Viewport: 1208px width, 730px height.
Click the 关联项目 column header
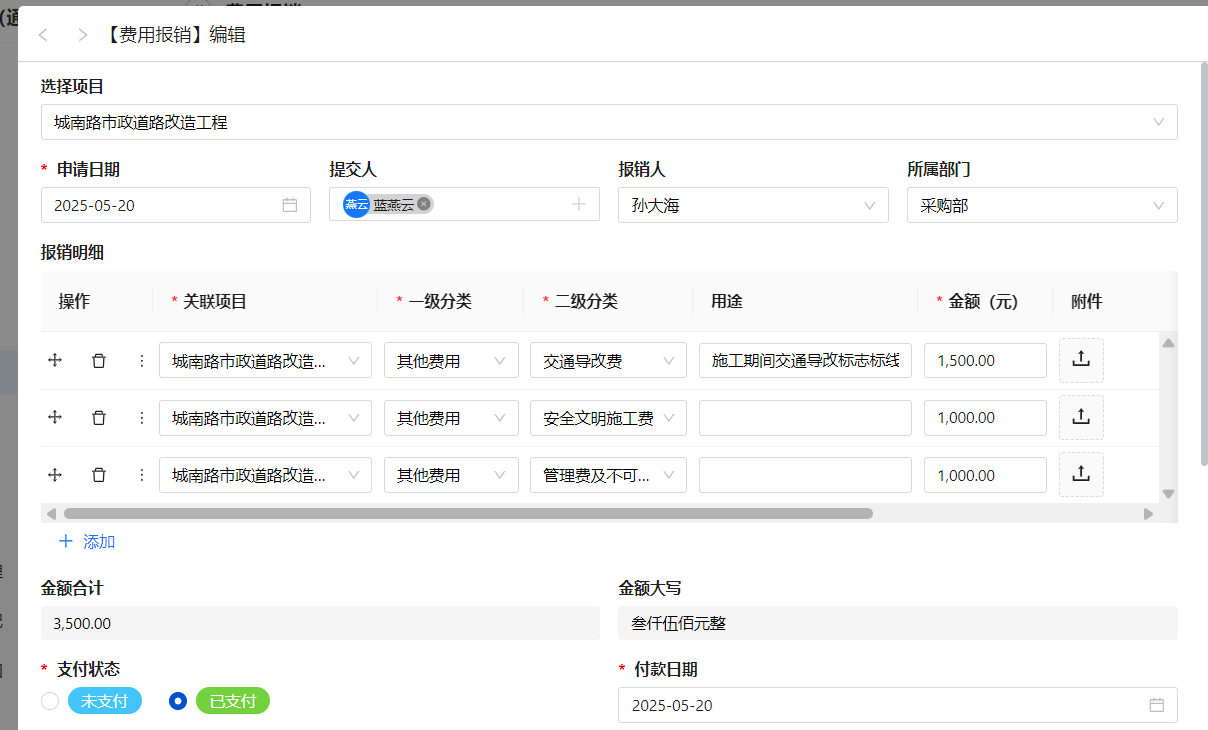[215, 301]
